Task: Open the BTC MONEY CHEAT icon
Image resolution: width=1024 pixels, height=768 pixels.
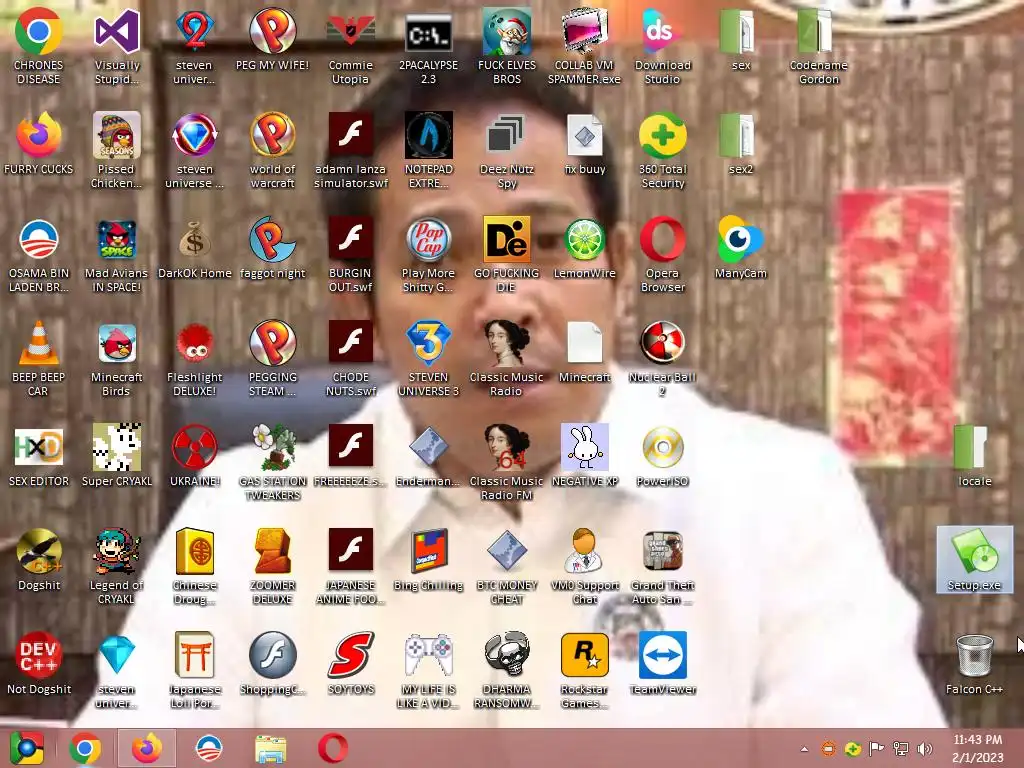Action: tap(507, 566)
